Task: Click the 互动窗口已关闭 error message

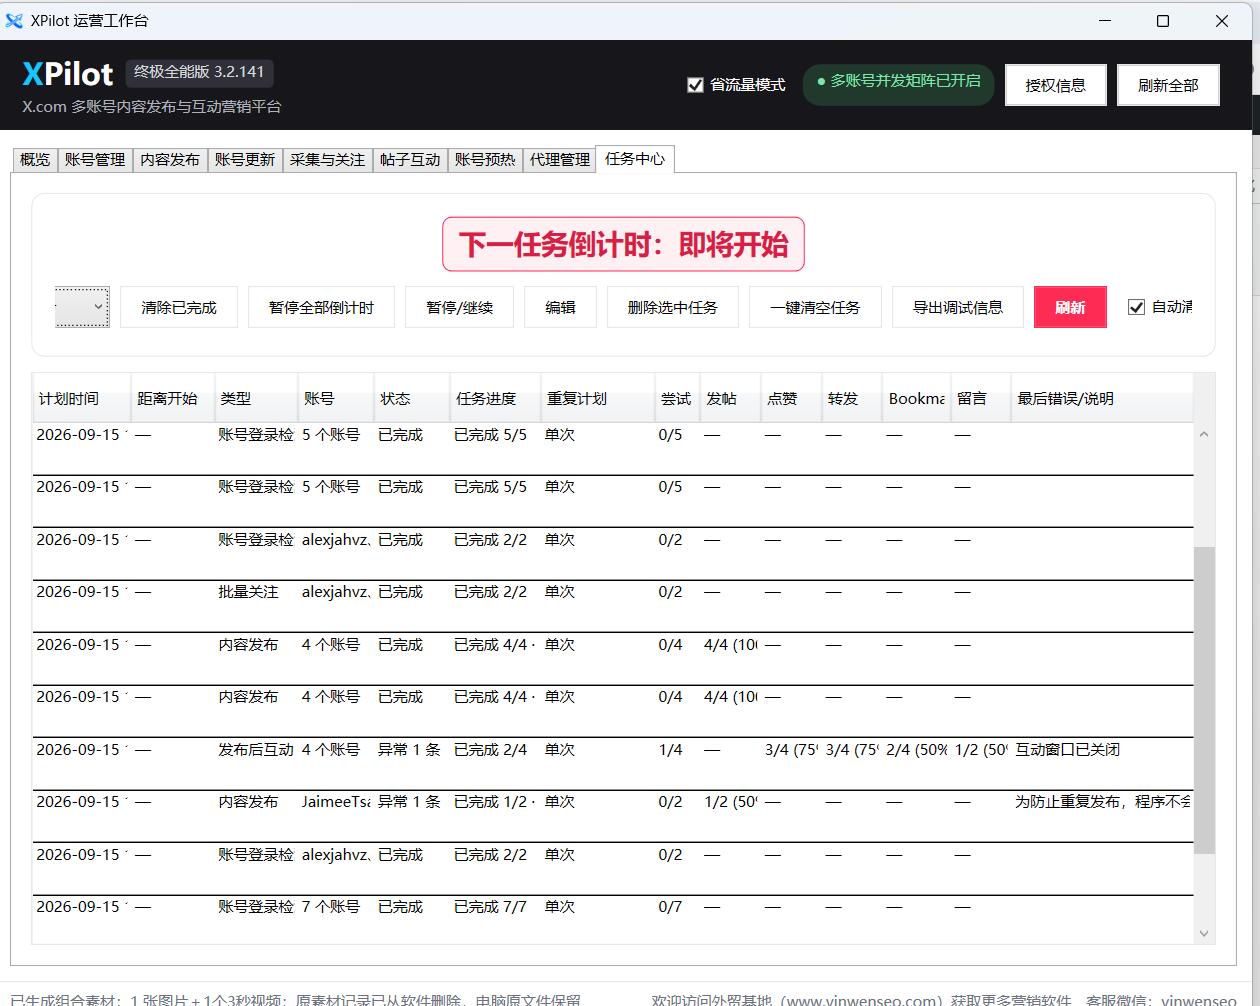Action: click(1067, 750)
